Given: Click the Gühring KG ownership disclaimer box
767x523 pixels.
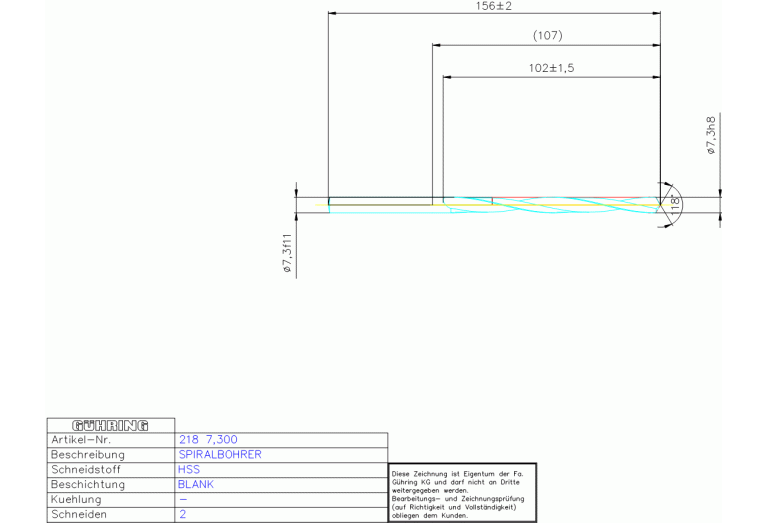Looking at the screenshot, I should [462, 492].
